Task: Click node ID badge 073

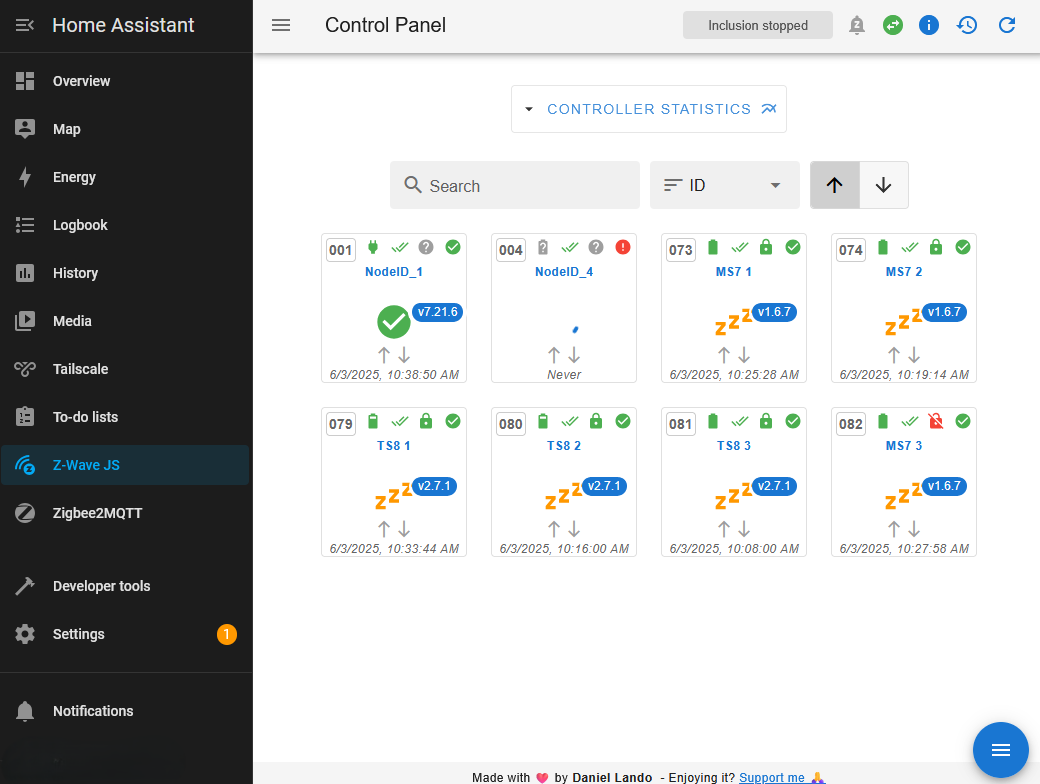Action: coord(681,250)
